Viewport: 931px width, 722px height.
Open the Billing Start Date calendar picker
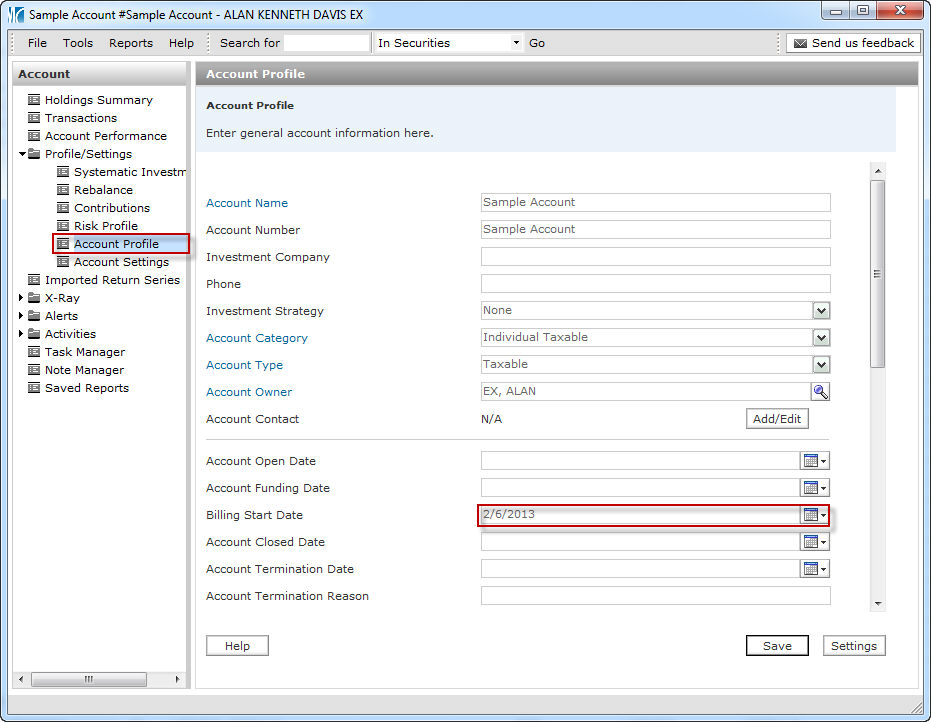(814, 515)
